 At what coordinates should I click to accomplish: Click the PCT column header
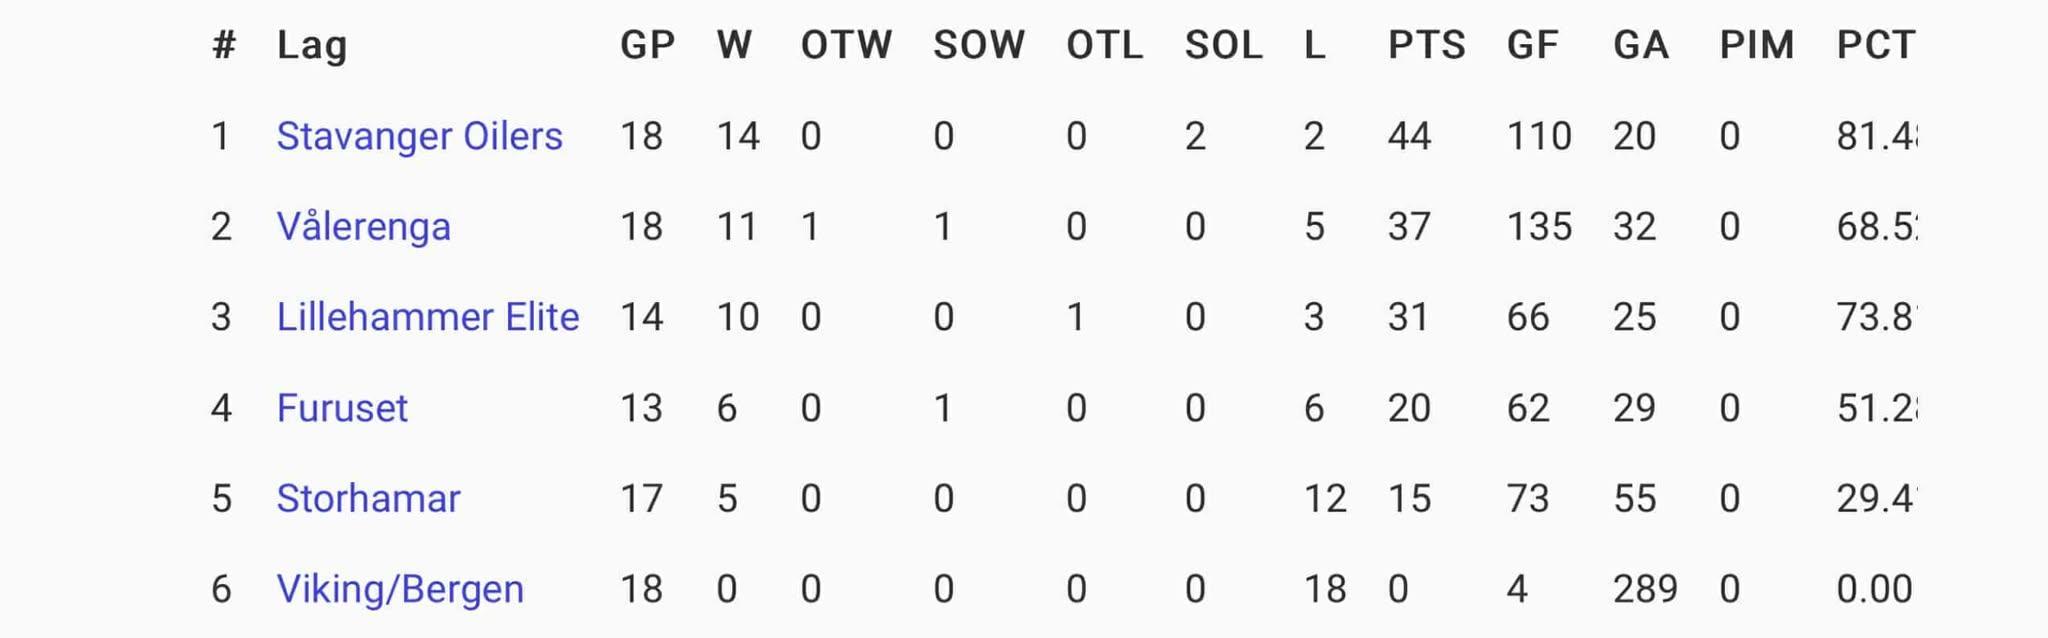(1875, 45)
